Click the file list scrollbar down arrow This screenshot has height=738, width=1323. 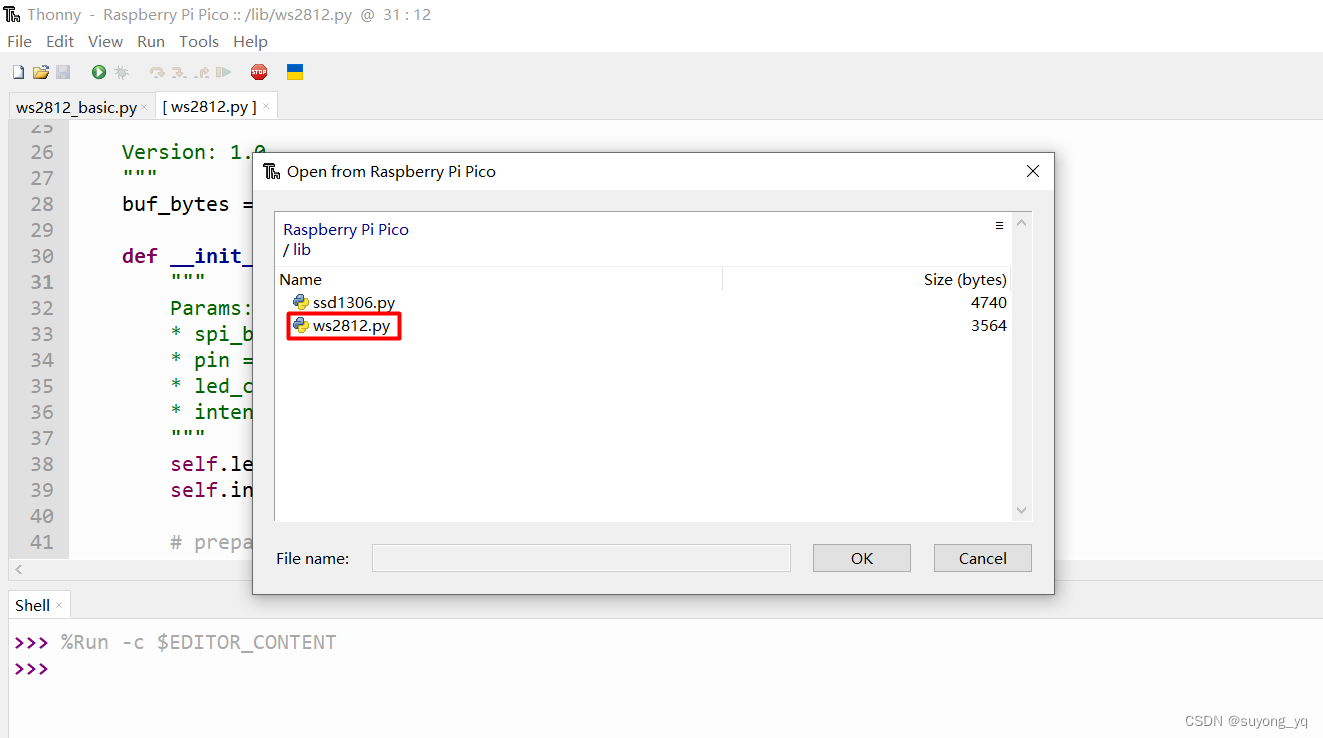click(1021, 510)
